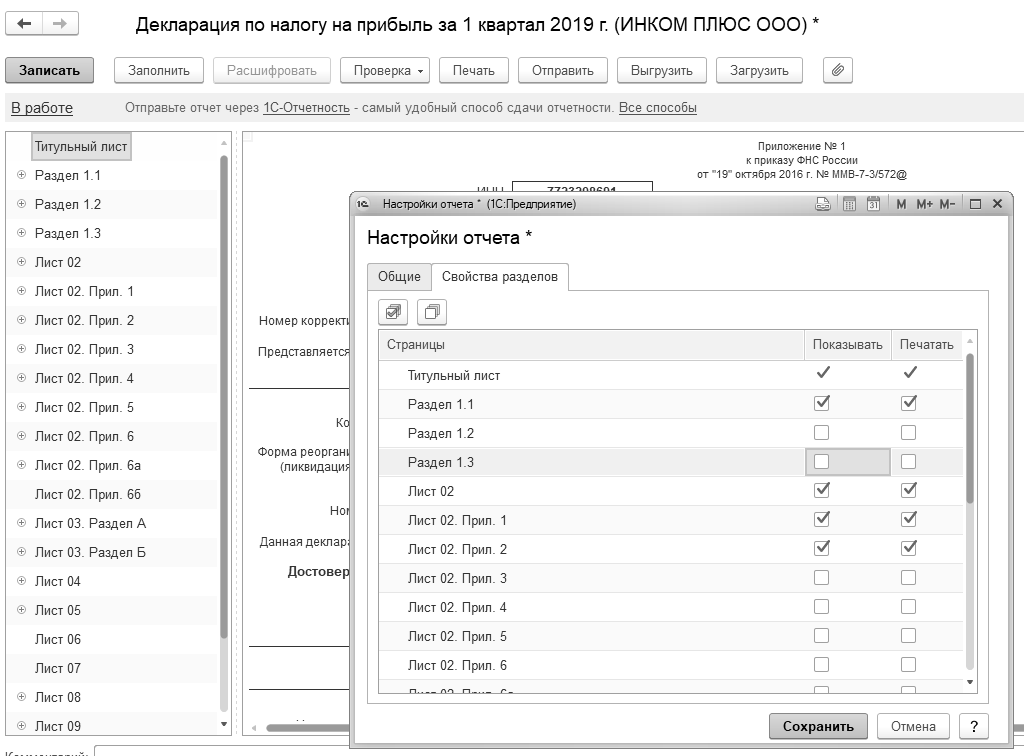Image resolution: width=1024 pixels, height=756 pixels.
Task: Click the Отправить button
Action: pyautogui.click(x=562, y=71)
